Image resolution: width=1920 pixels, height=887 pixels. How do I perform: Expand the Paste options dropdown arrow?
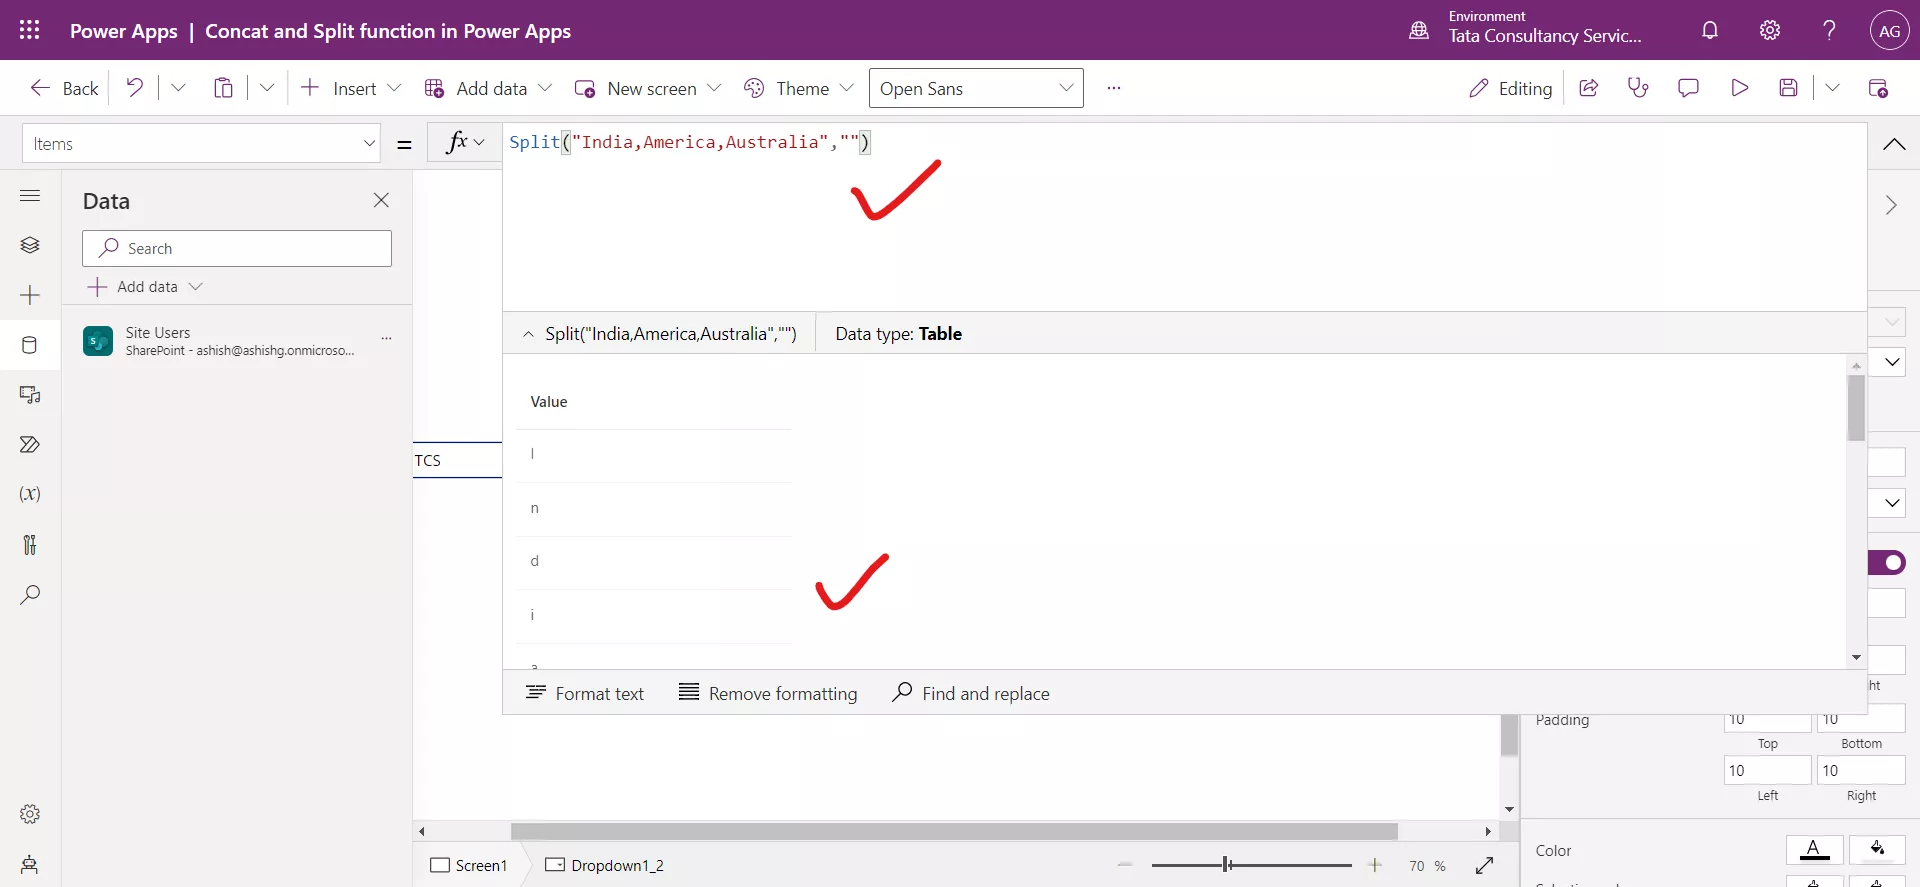pyautogui.click(x=267, y=88)
